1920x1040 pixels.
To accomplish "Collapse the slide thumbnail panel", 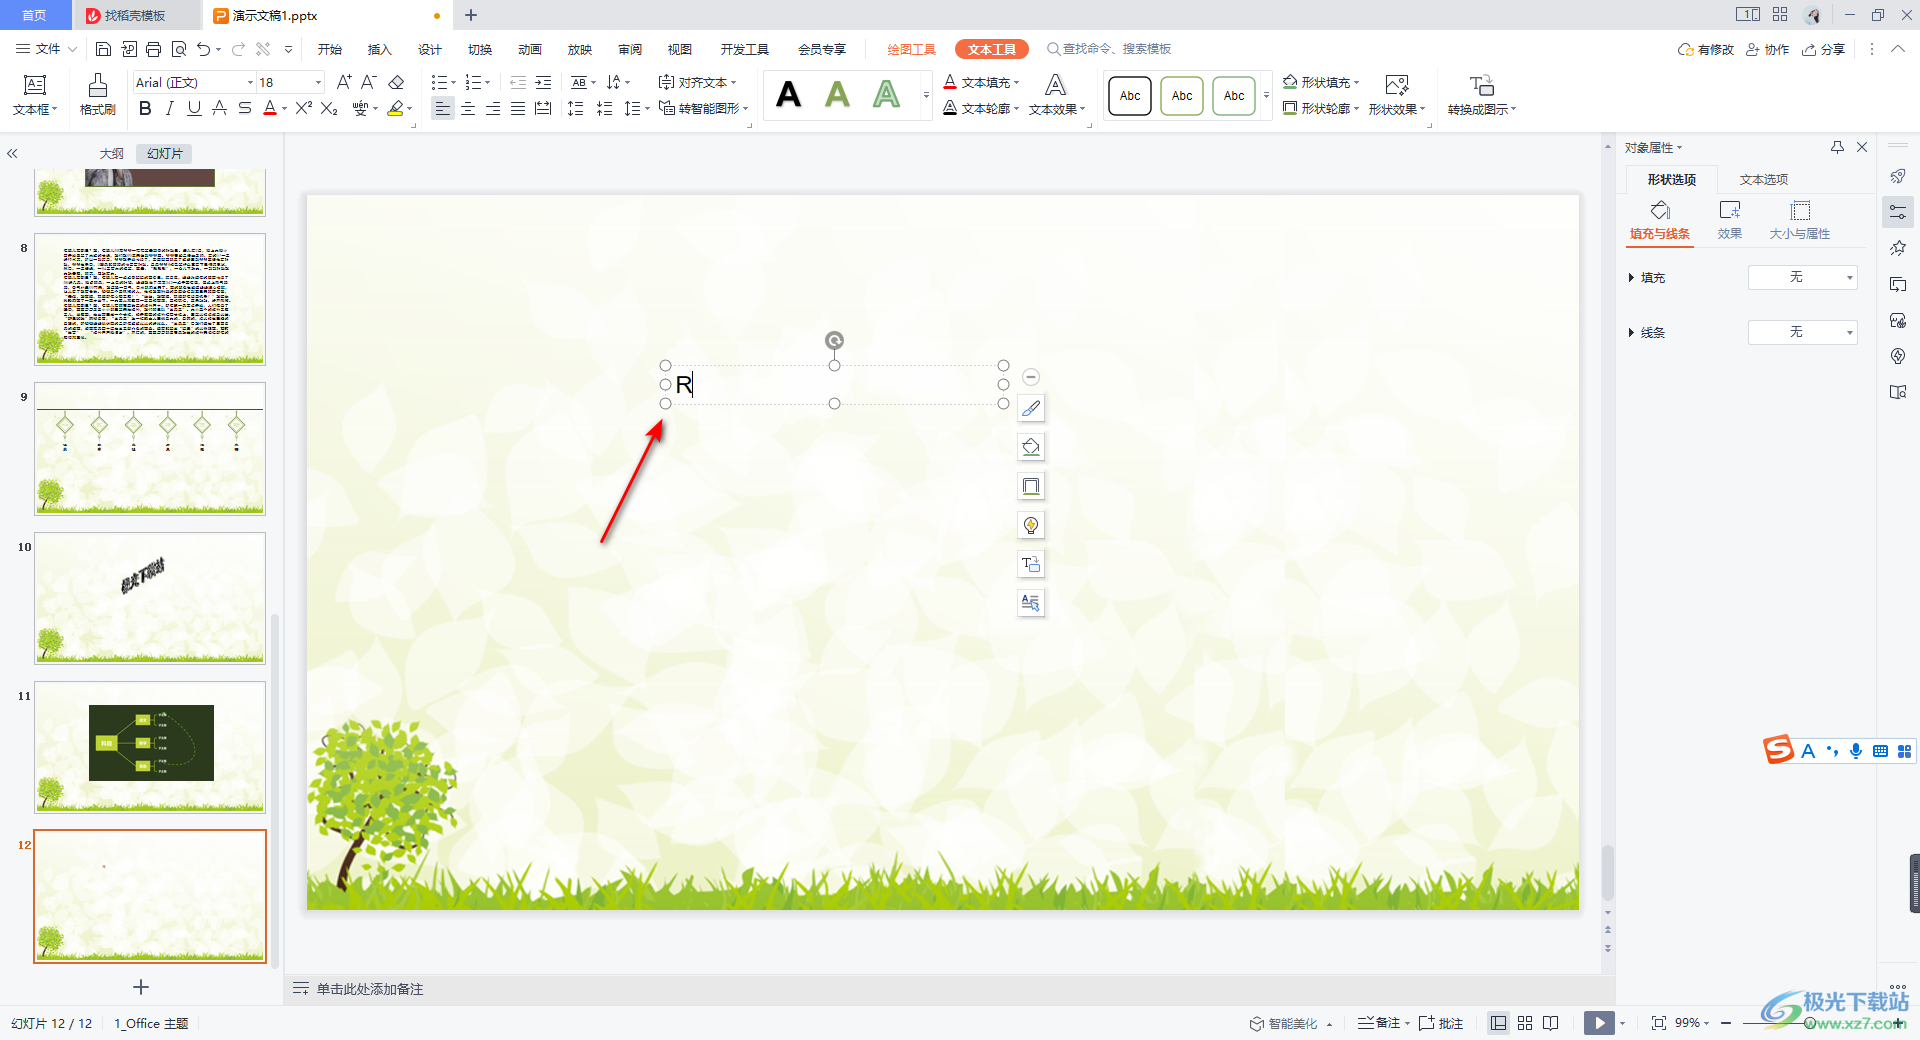I will pos(13,153).
